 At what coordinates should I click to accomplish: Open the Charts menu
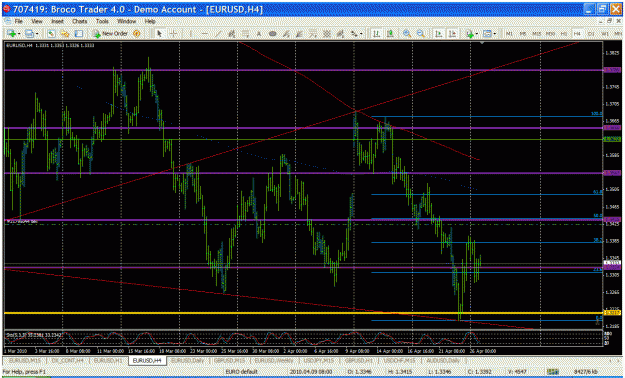click(x=79, y=21)
